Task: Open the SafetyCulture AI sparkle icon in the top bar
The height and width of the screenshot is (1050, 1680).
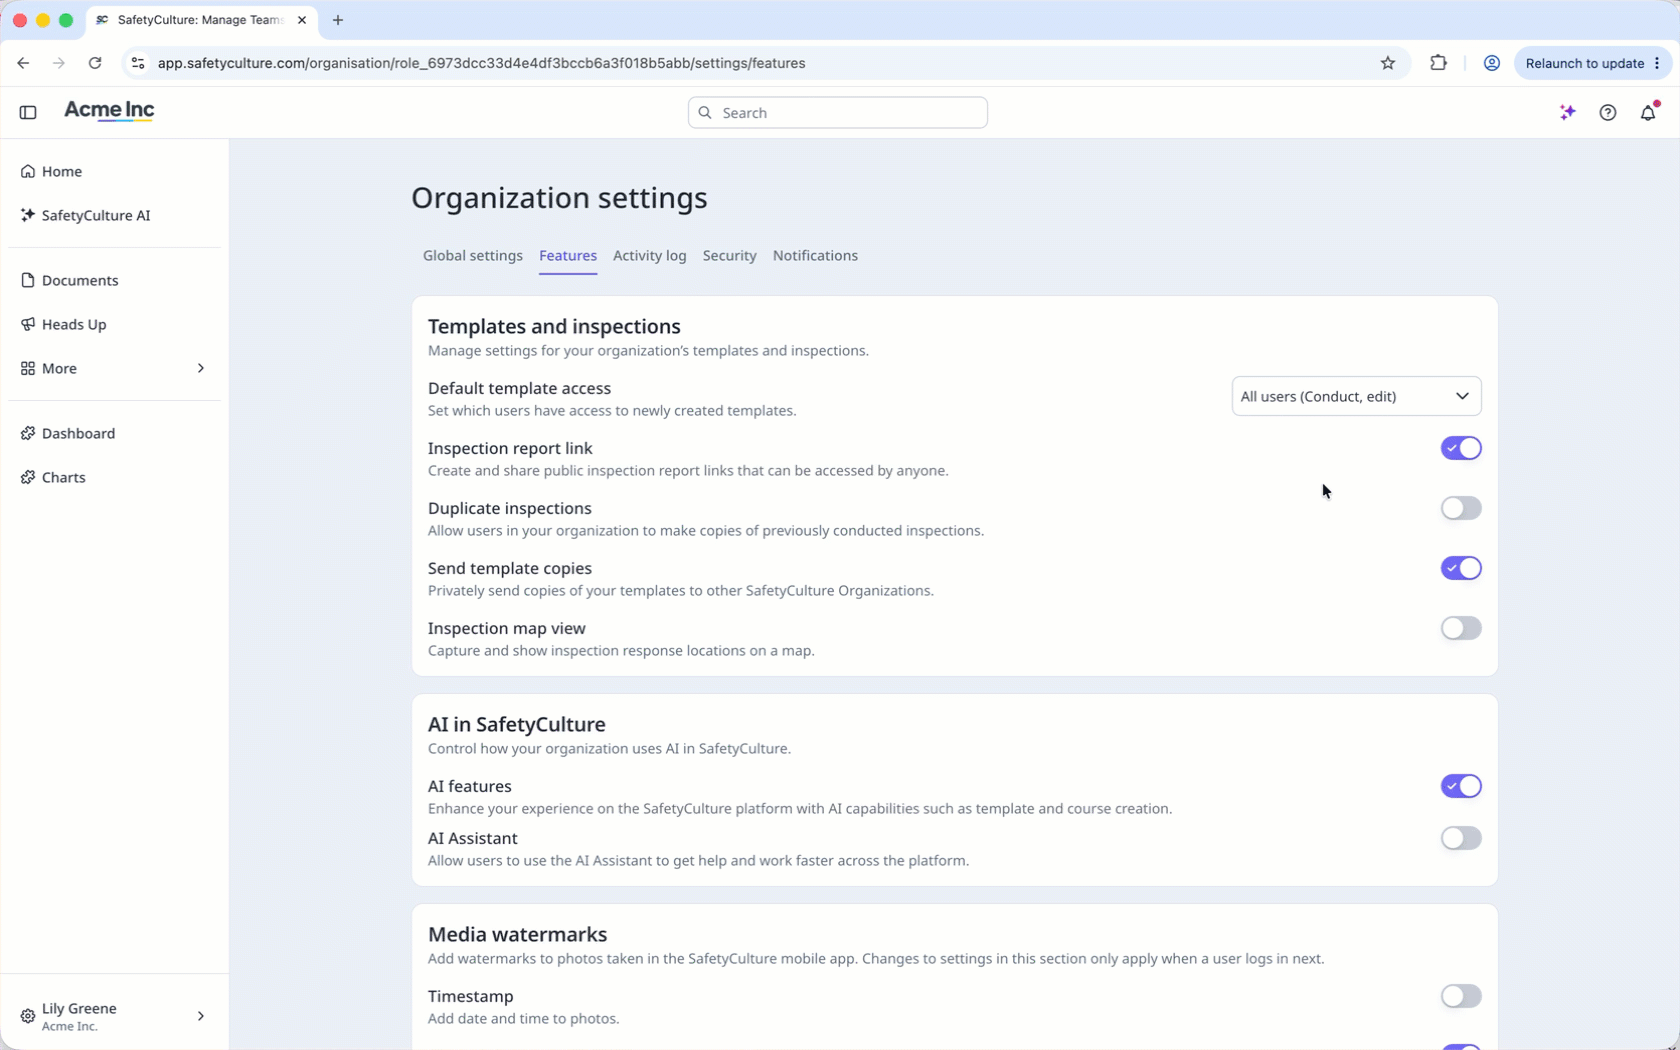Action: 1568,113
